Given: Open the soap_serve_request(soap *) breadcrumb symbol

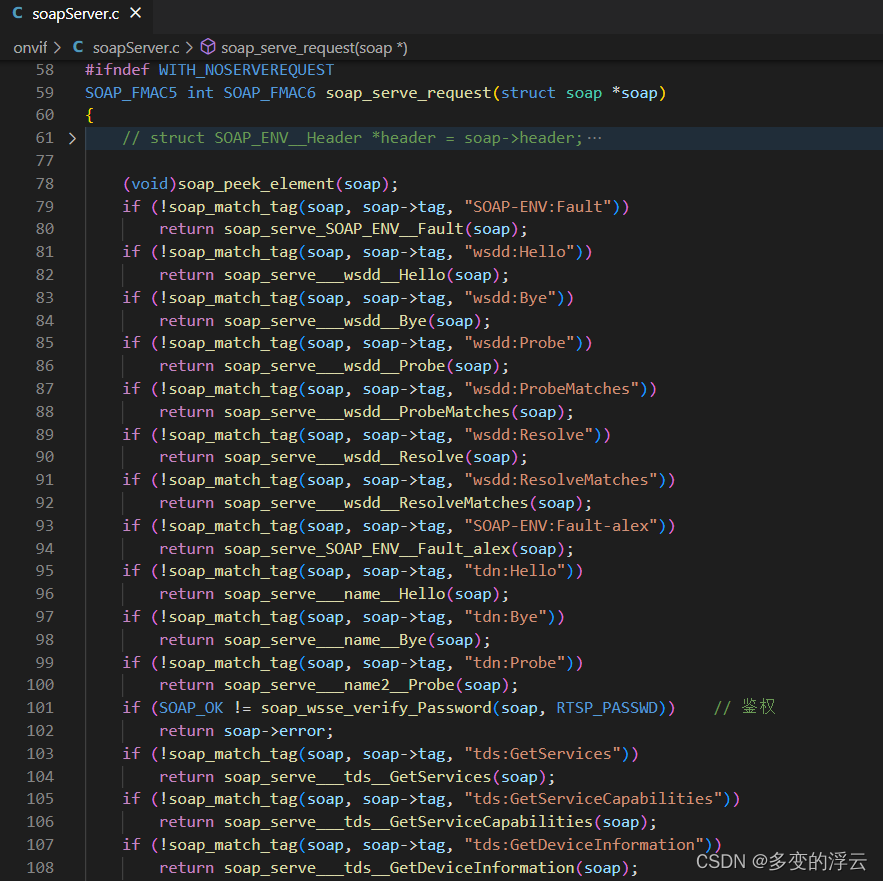Looking at the screenshot, I should 314,47.
